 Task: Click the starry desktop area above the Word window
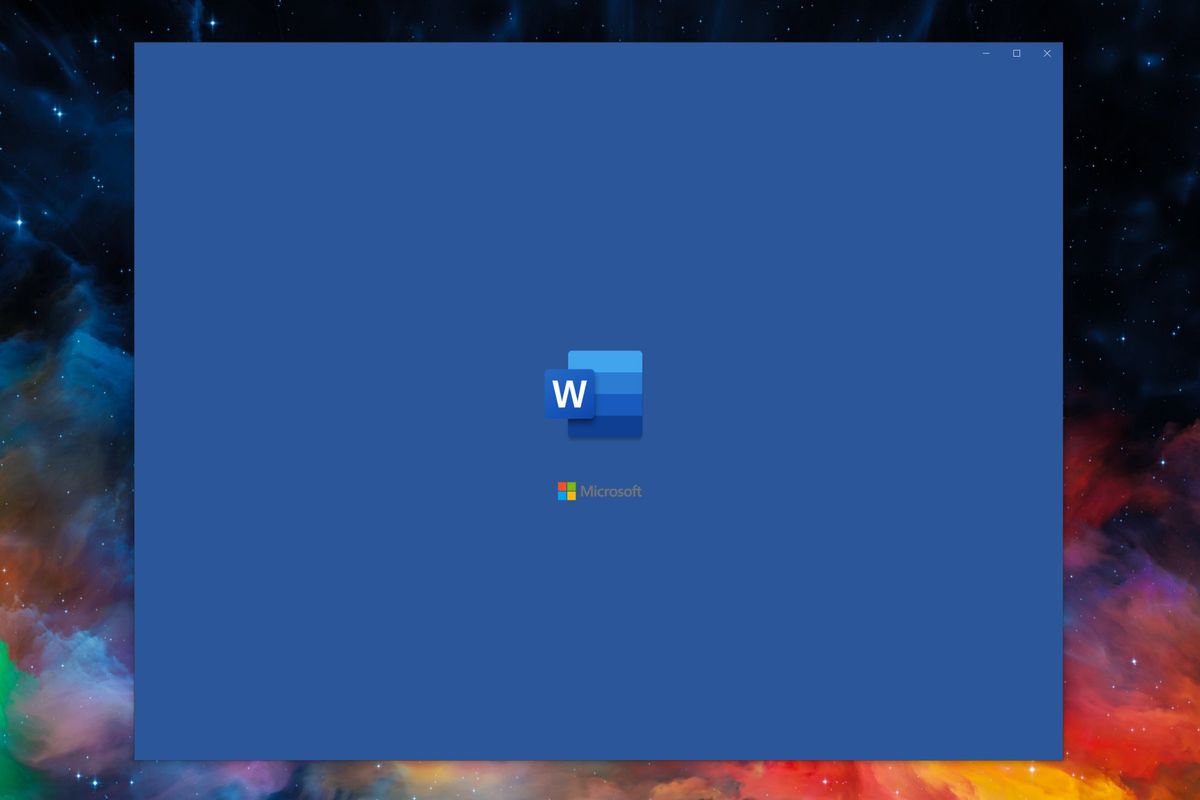click(x=600, y=20)
